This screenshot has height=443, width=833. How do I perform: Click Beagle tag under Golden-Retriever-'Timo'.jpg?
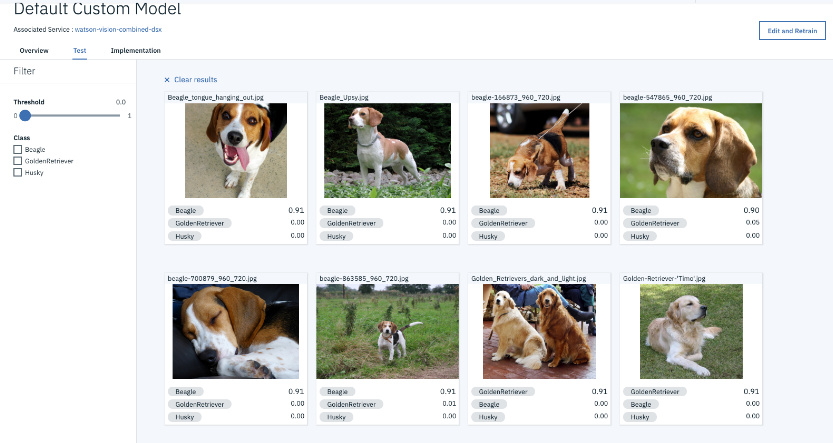pyautogui.click(x=641, y=404)
